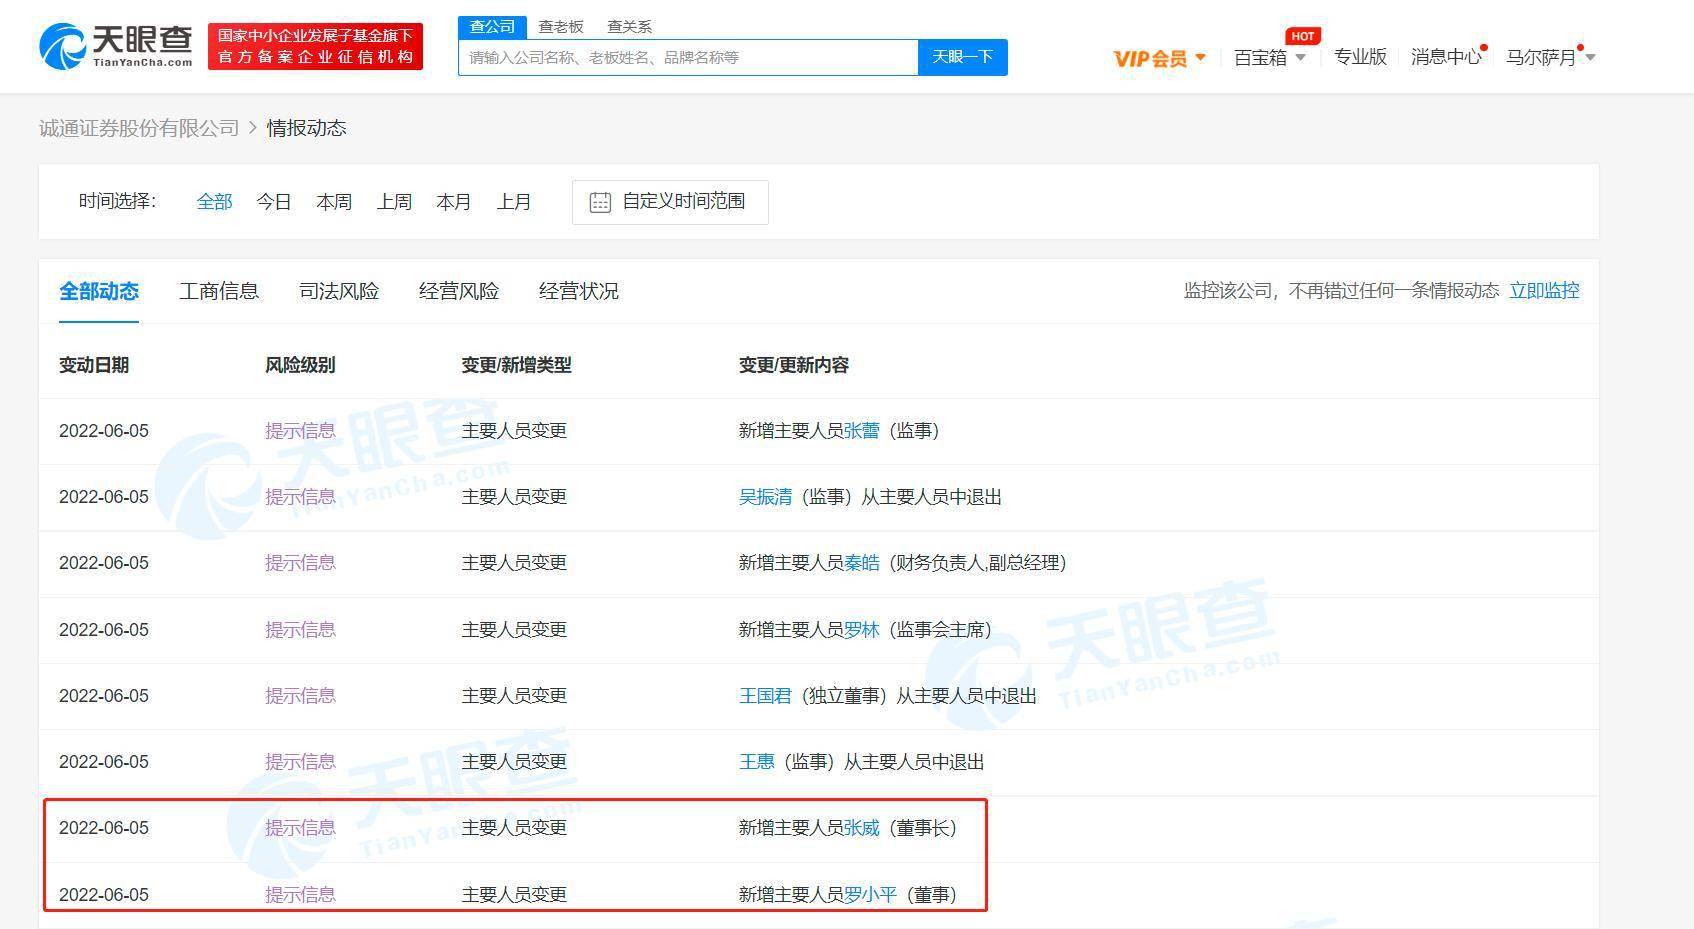Click the 天眼一下 search button

click(x=962, y=57)
